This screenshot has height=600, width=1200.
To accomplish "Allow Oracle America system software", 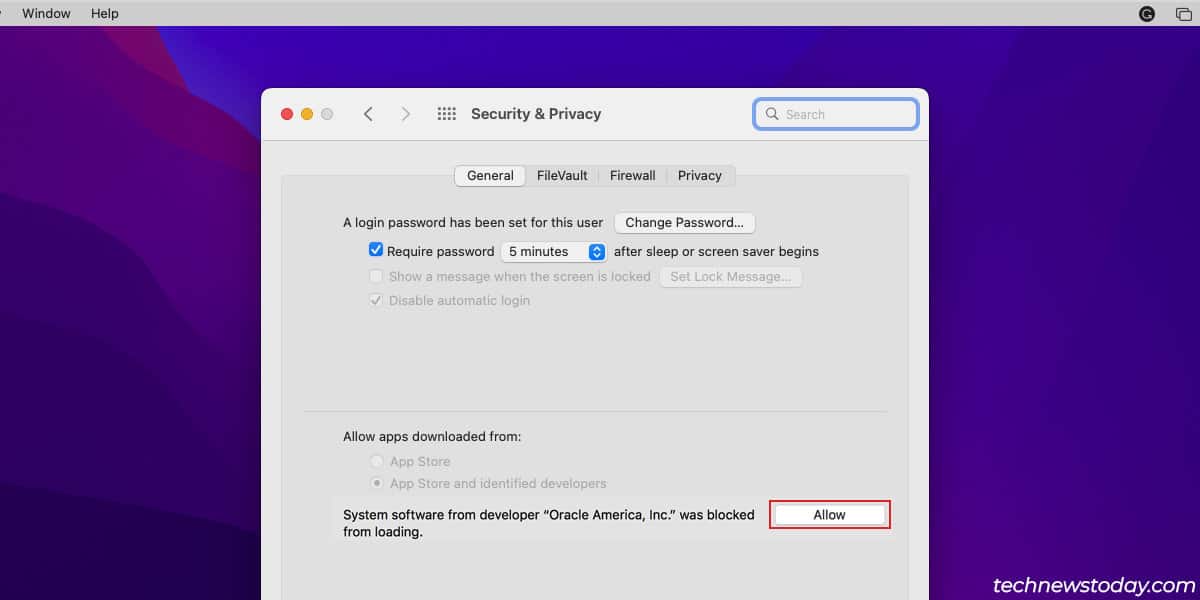I will (x=829, y=515).
